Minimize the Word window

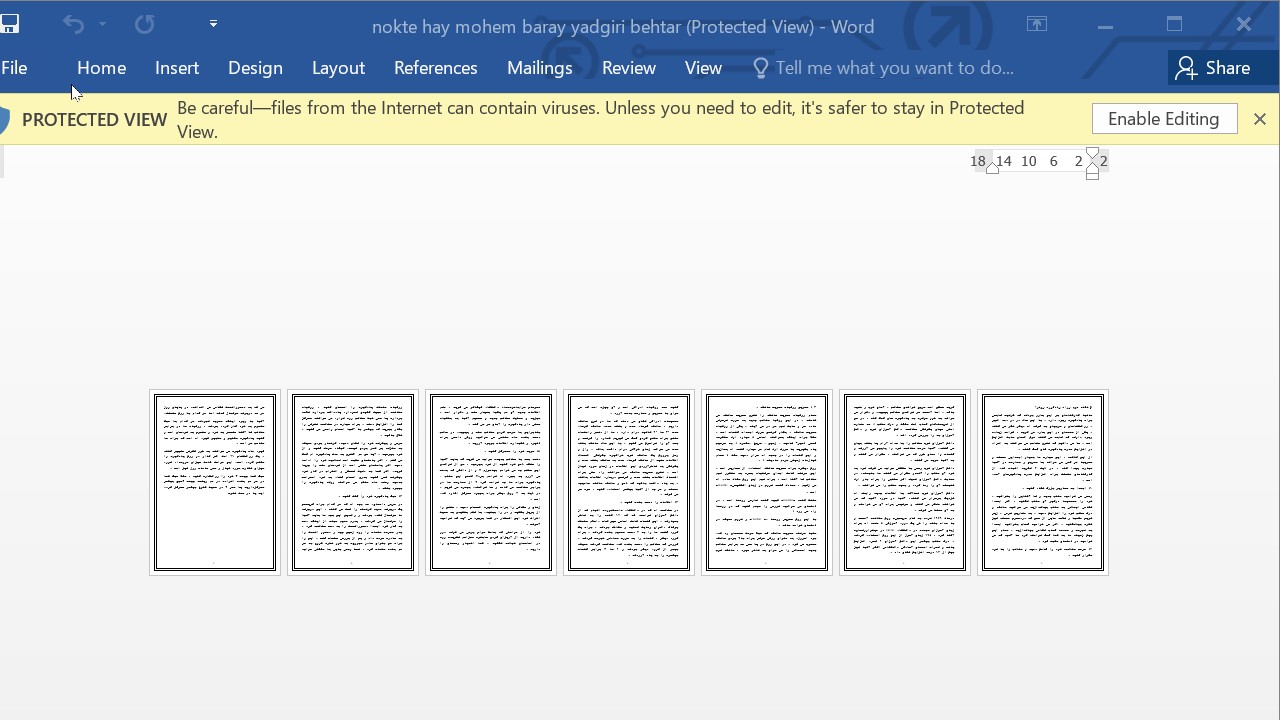[x=1105, y=25]
